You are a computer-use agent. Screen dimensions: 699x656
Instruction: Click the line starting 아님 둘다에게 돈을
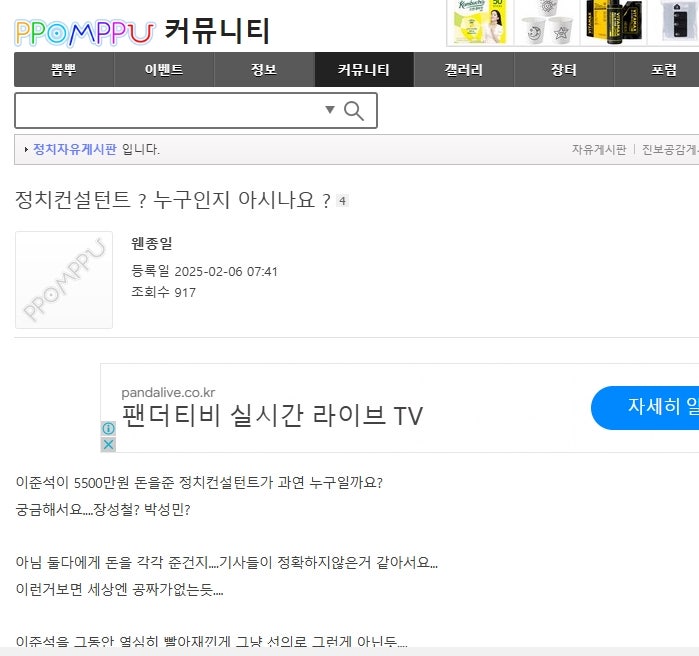tap(226, 562)
